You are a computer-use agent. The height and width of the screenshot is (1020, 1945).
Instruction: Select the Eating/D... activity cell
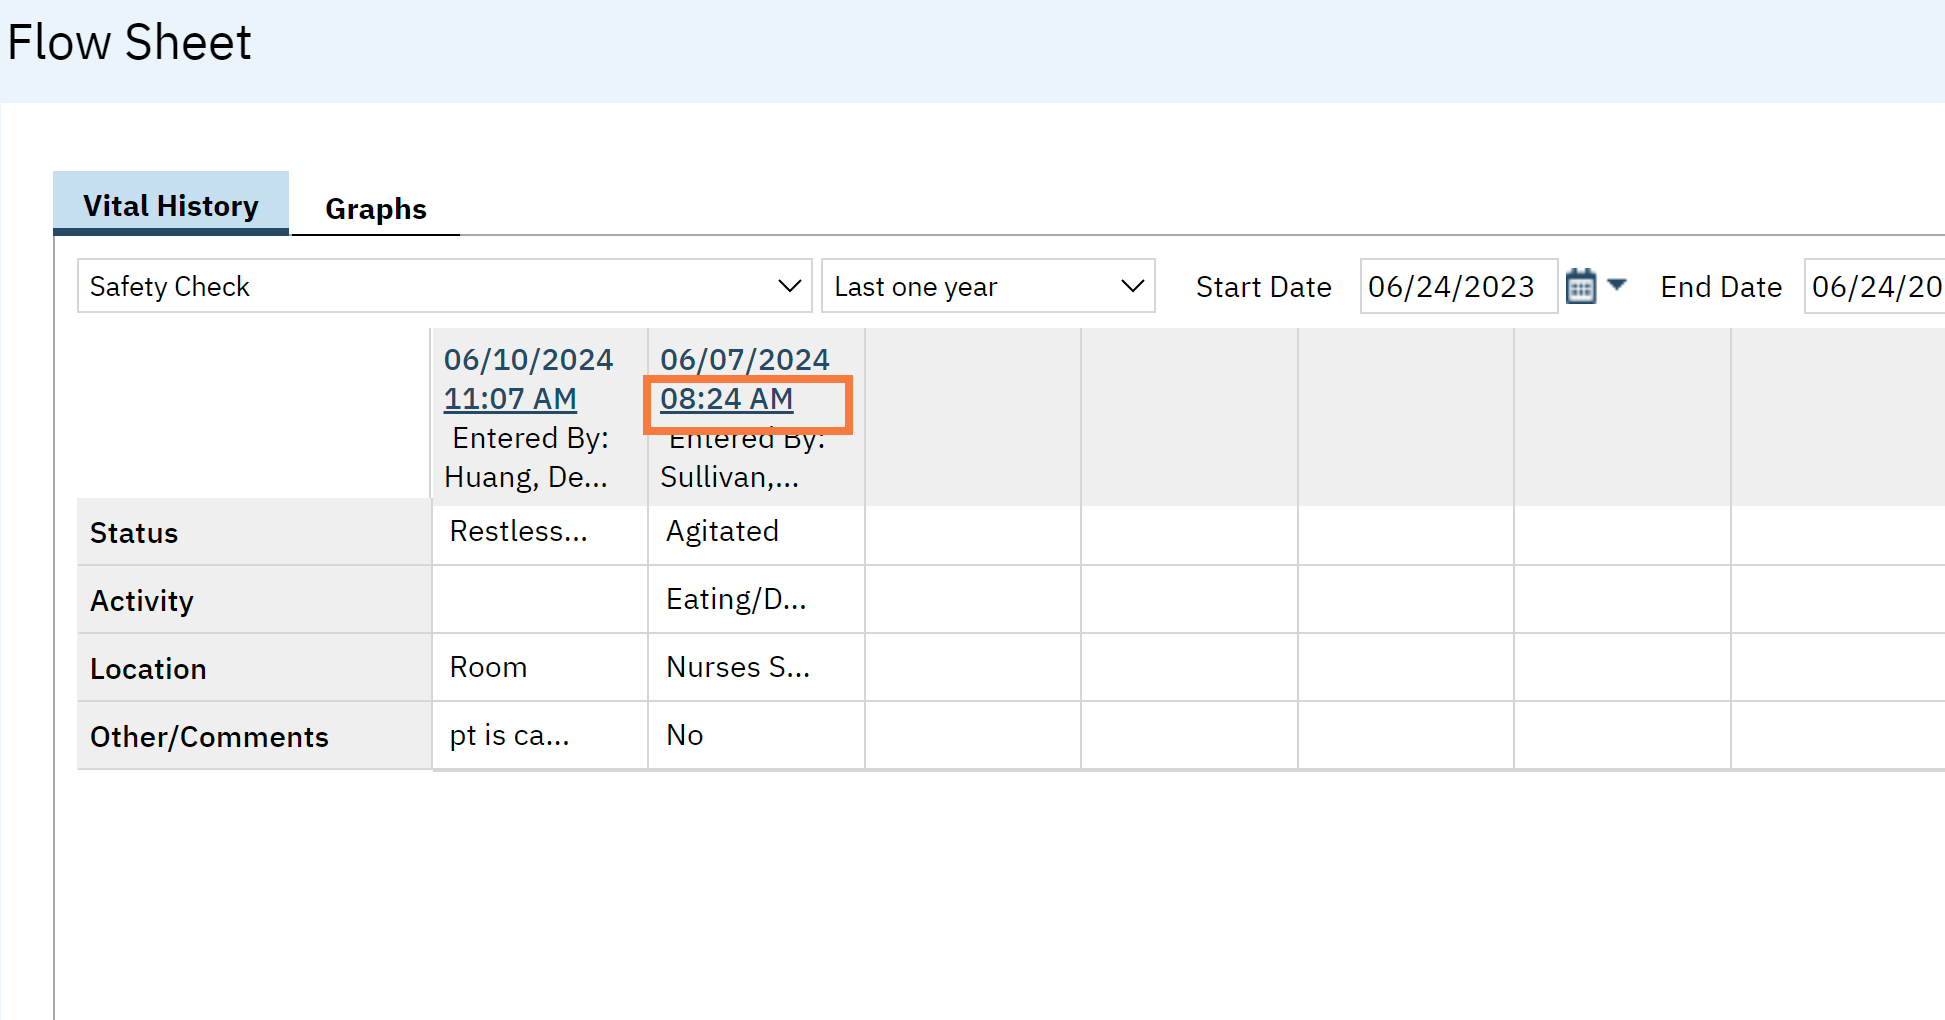(736, 599)
